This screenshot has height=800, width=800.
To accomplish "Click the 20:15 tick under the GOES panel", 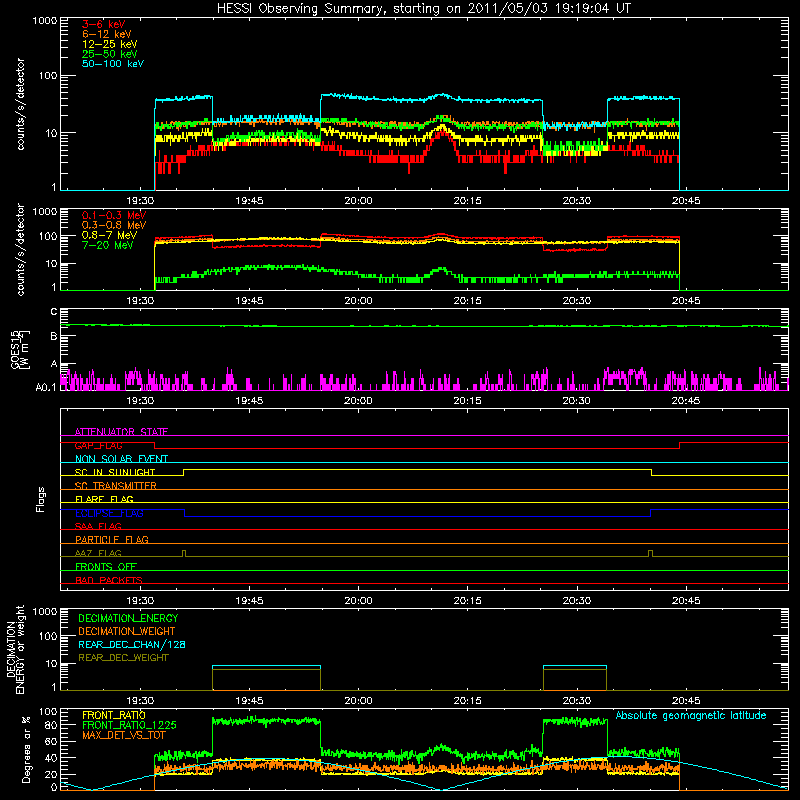I will (x=467, y=401).
